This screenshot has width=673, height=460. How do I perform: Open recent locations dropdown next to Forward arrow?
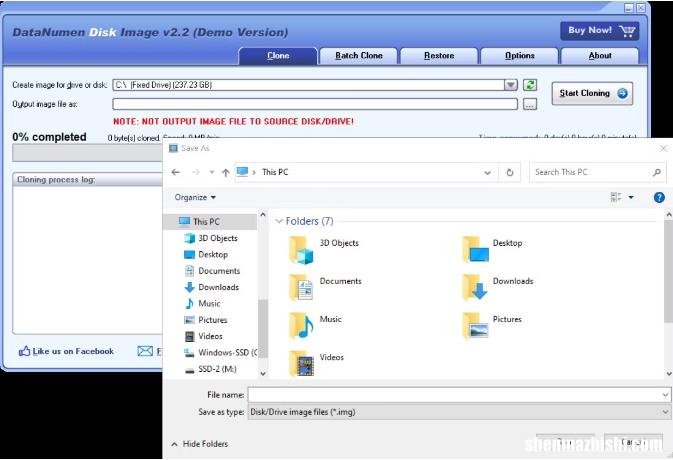pyautogui.click(x=212, y=172)
